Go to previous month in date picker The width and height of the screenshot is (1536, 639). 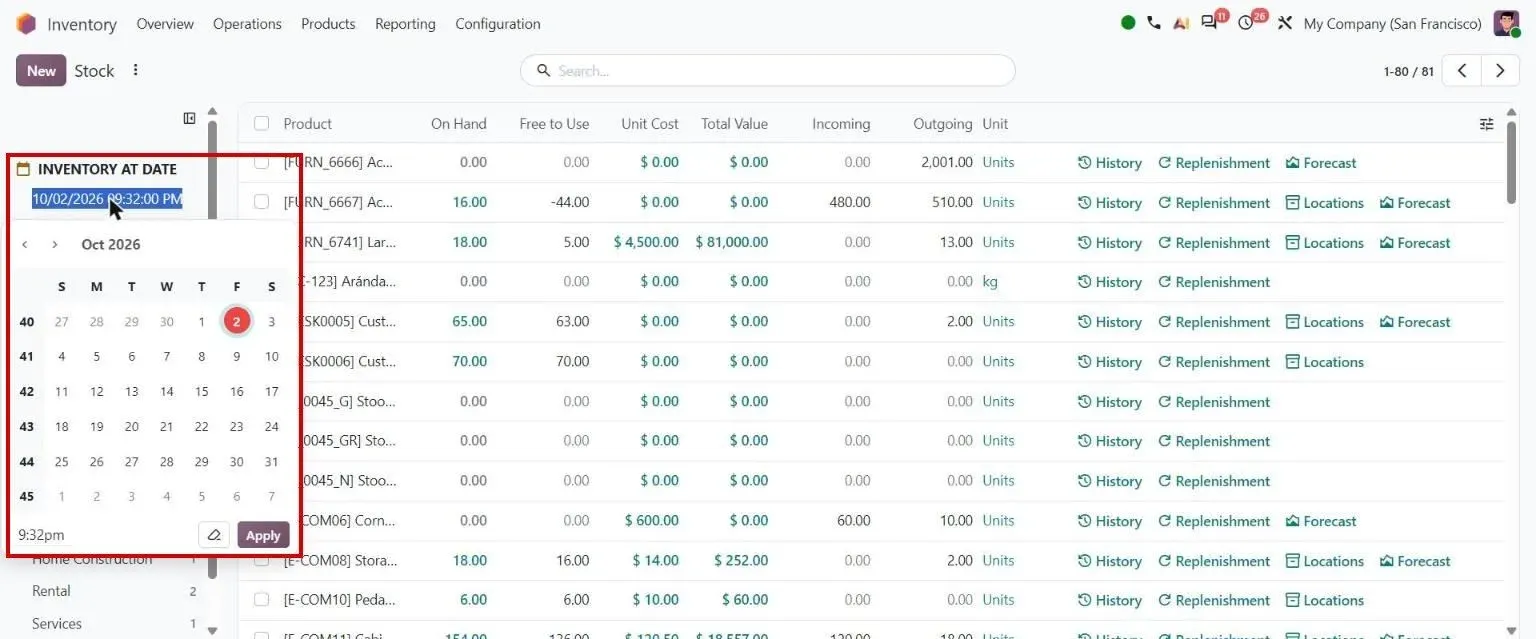pyautogui.click(x=25, y=244)
